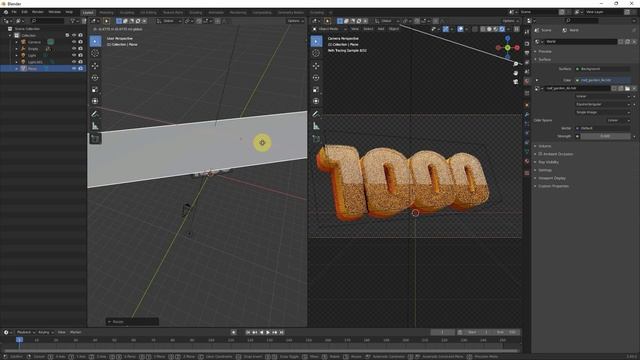Expand the Volume panel
The width and height of the screenshot is (640, 360).
[544, 146]
